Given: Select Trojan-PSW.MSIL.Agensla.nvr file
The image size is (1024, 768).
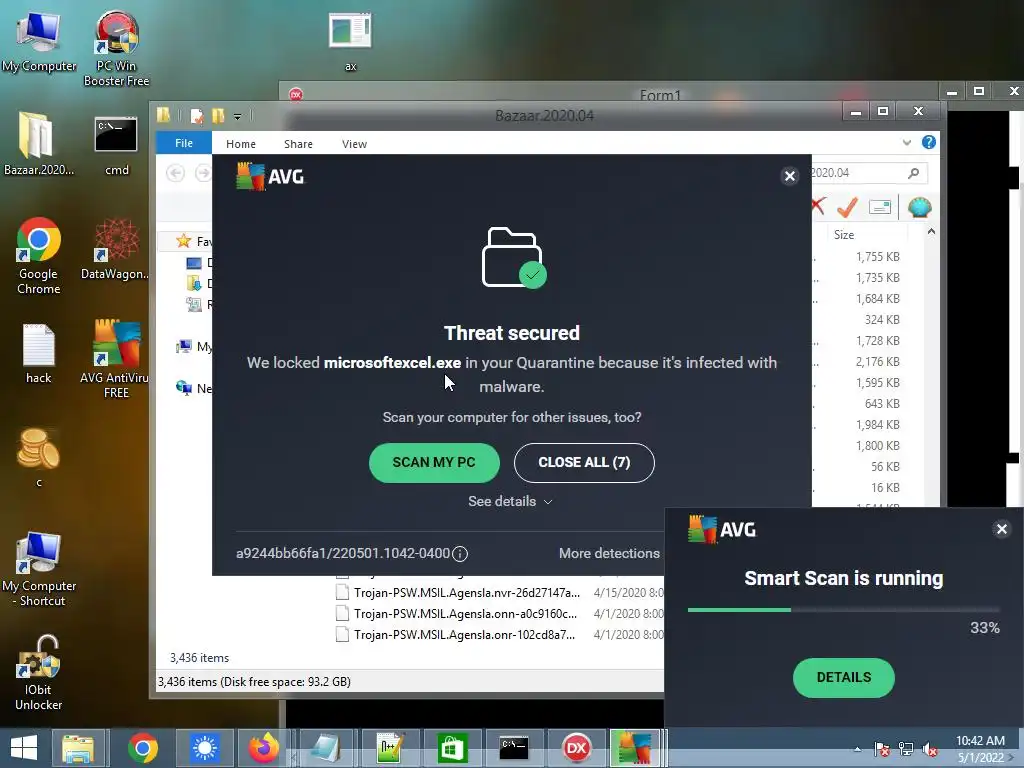Looking at the screenshot, I should pos(466,593).
